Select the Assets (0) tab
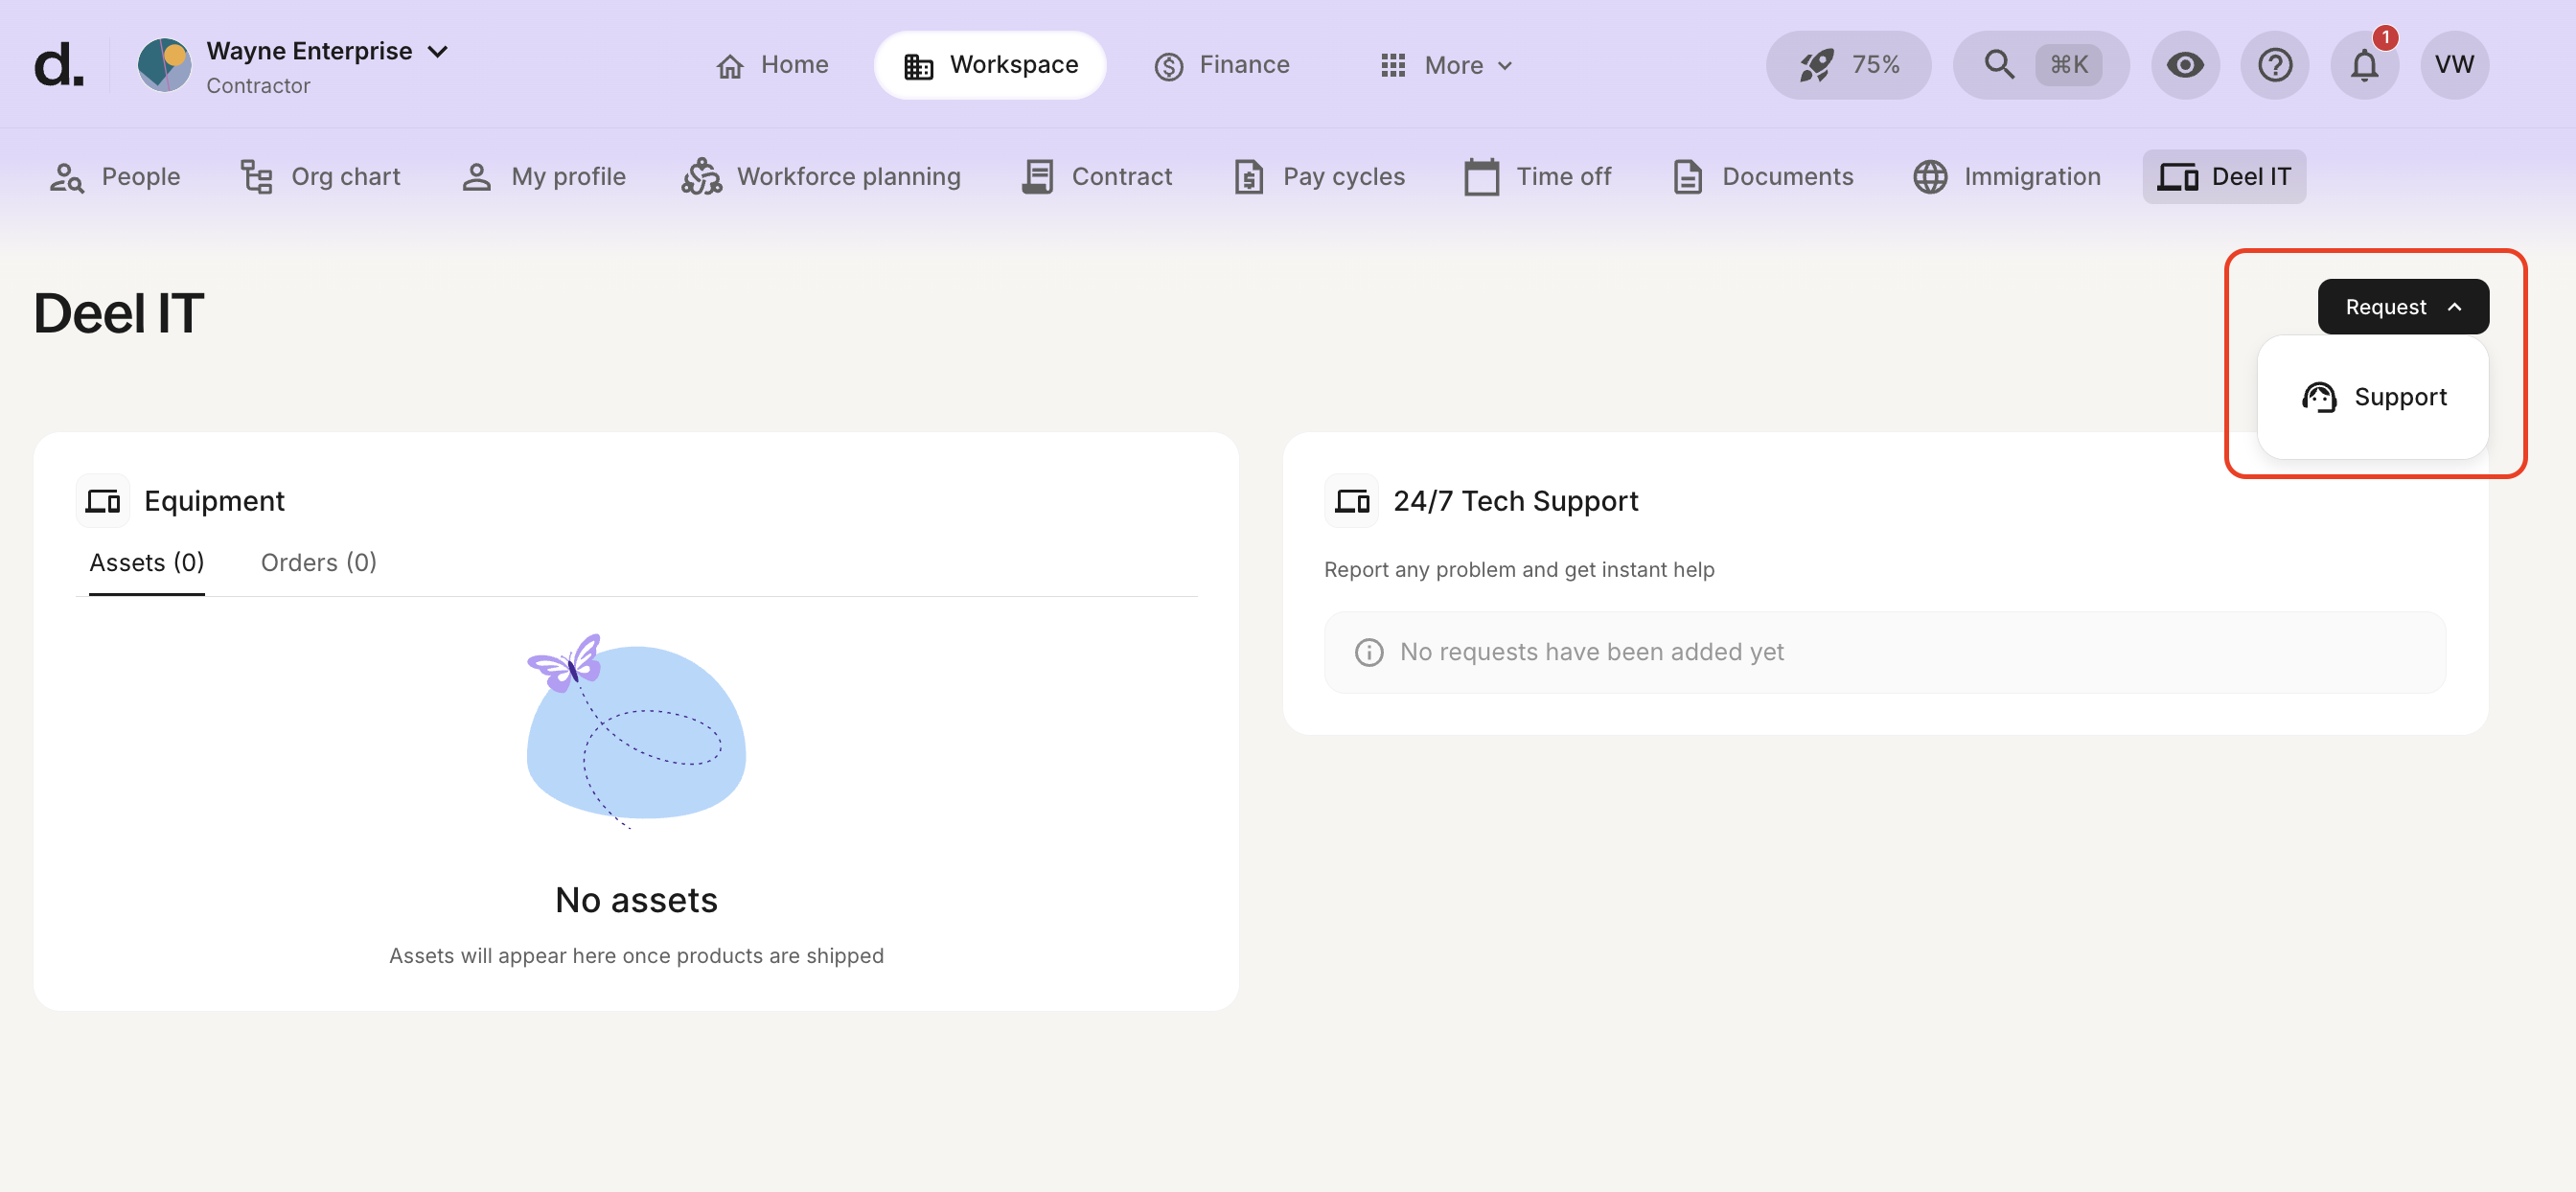Viewport: 2576px width, 1192px height. [x=146, y=562]
